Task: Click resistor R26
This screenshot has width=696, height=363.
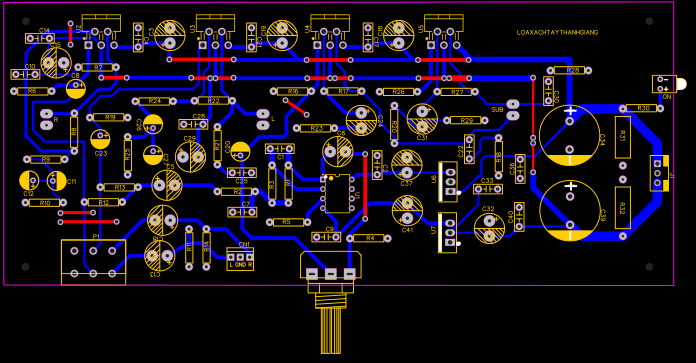Action: 399,91
